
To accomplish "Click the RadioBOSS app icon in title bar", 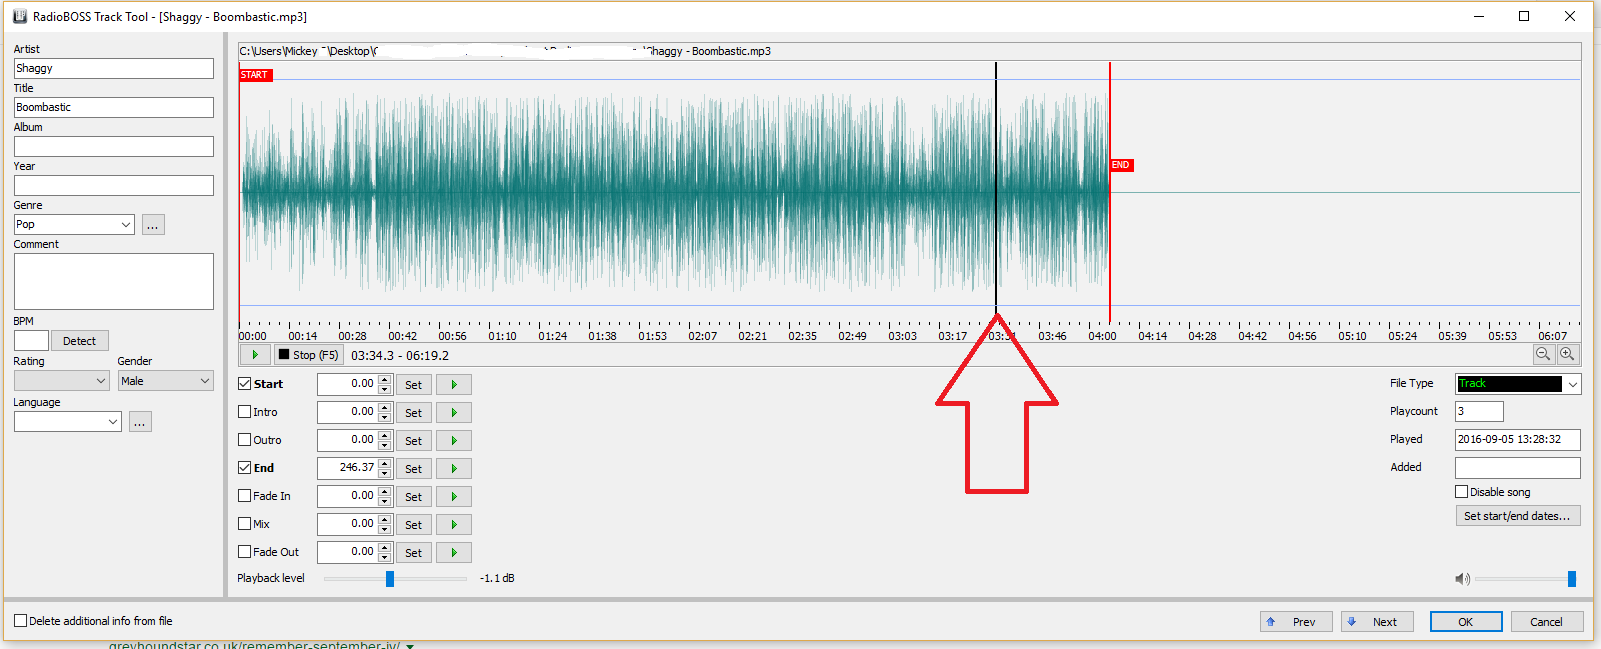I will coord(19,16).
